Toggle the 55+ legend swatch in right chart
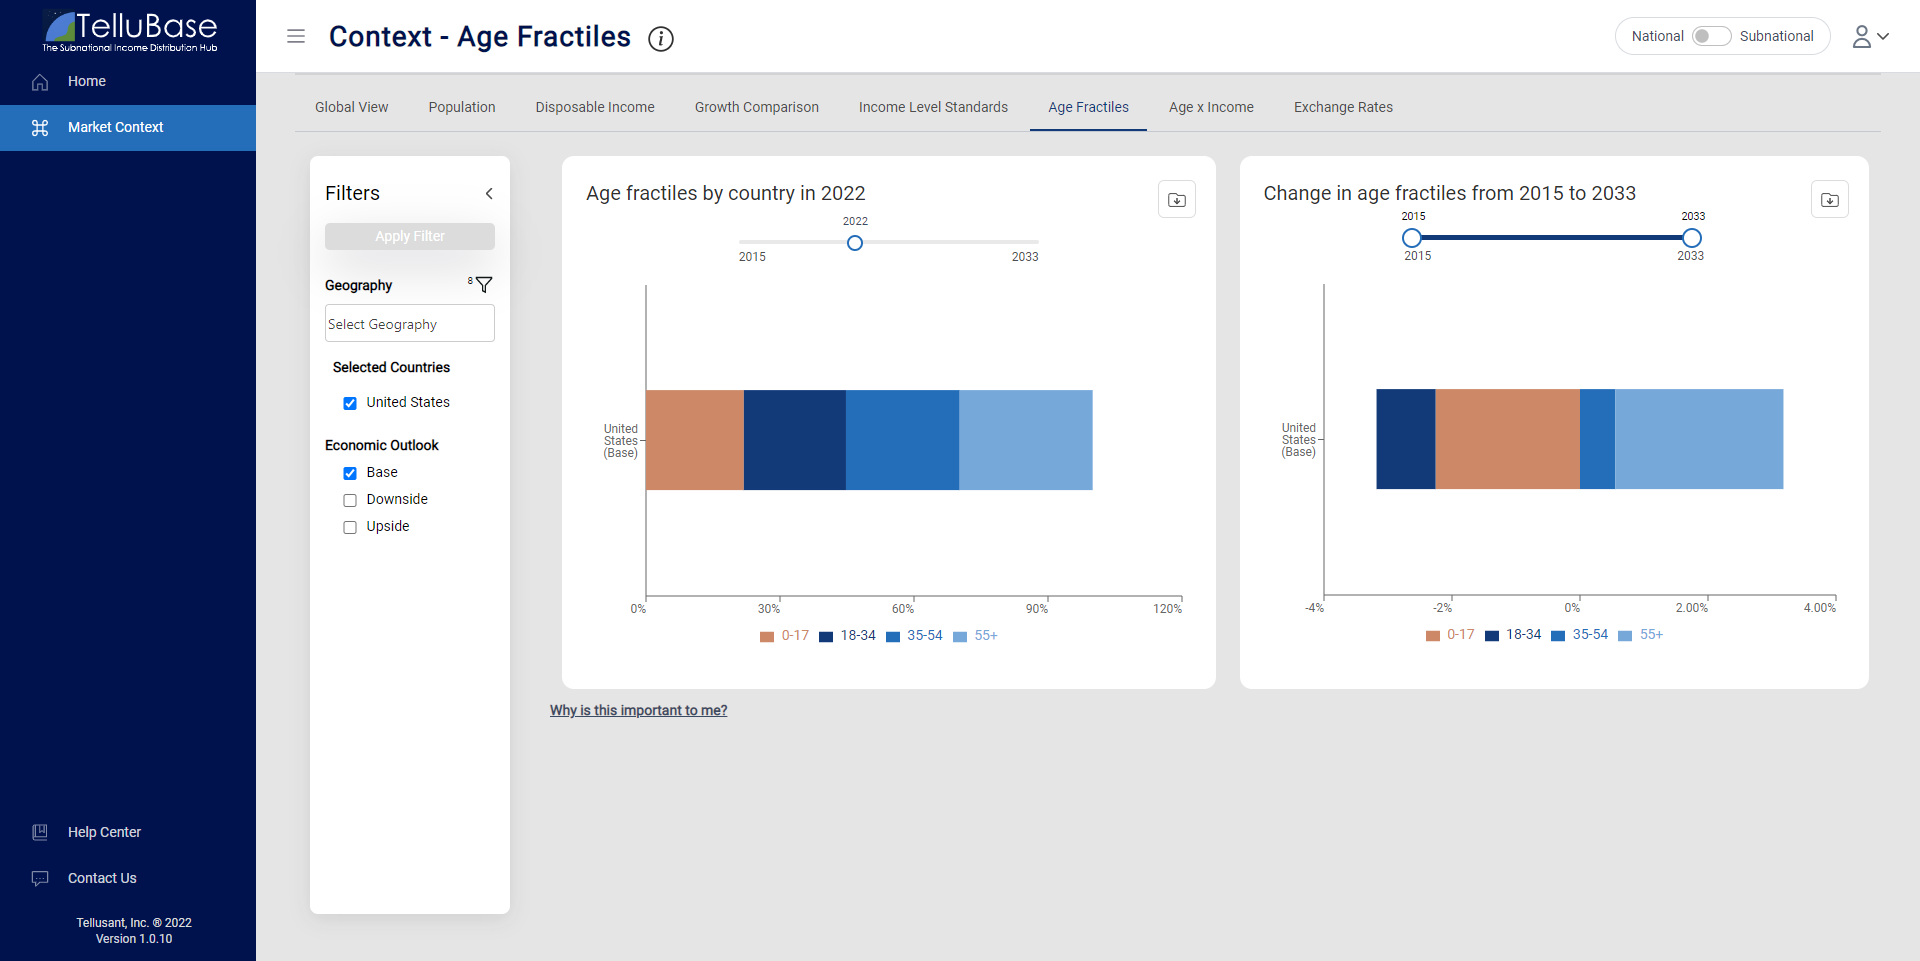 [x=1625, y=636]
